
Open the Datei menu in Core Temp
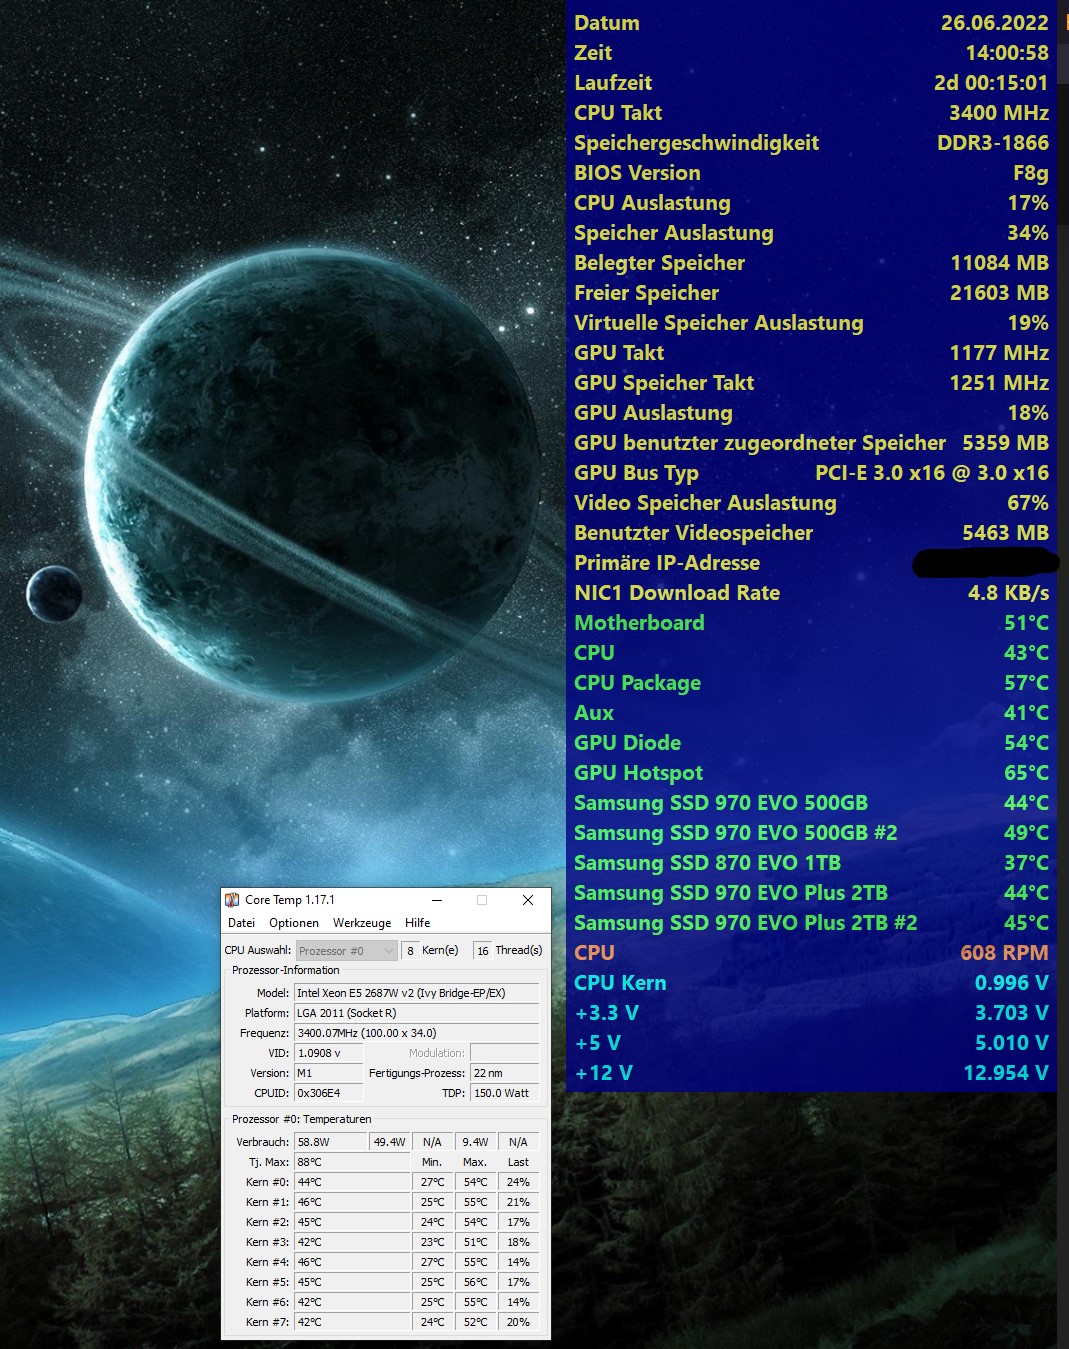coord(241,923)
